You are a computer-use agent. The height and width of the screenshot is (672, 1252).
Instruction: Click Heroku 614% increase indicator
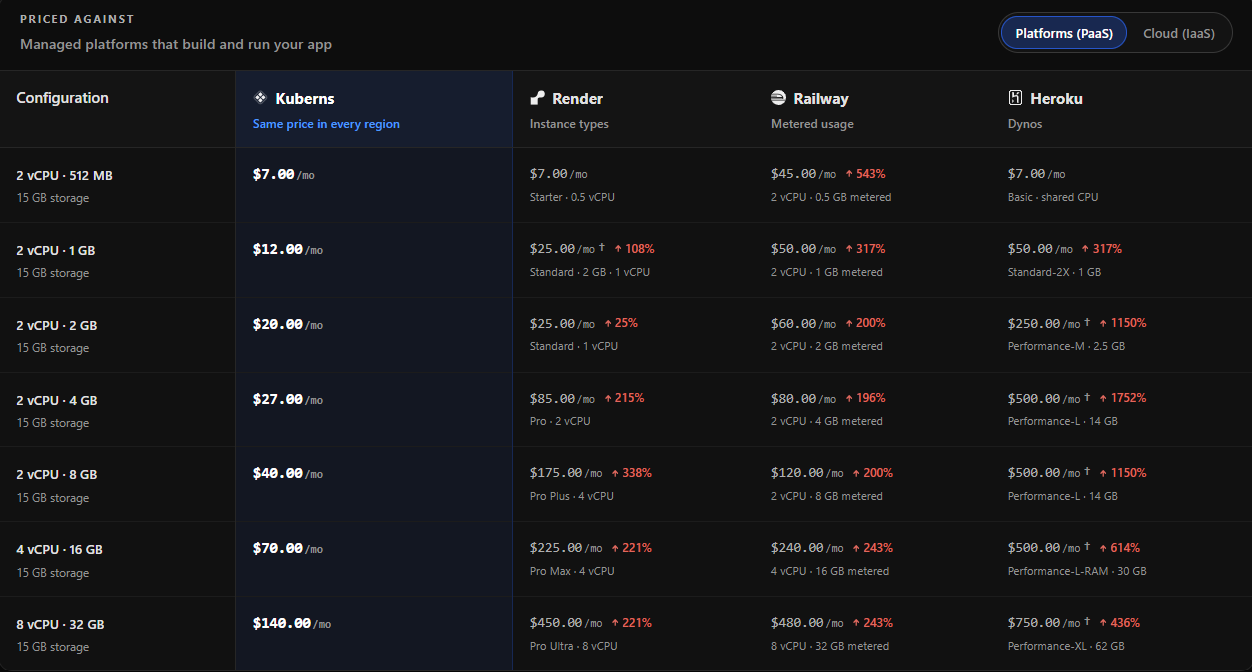point(1119,548)
